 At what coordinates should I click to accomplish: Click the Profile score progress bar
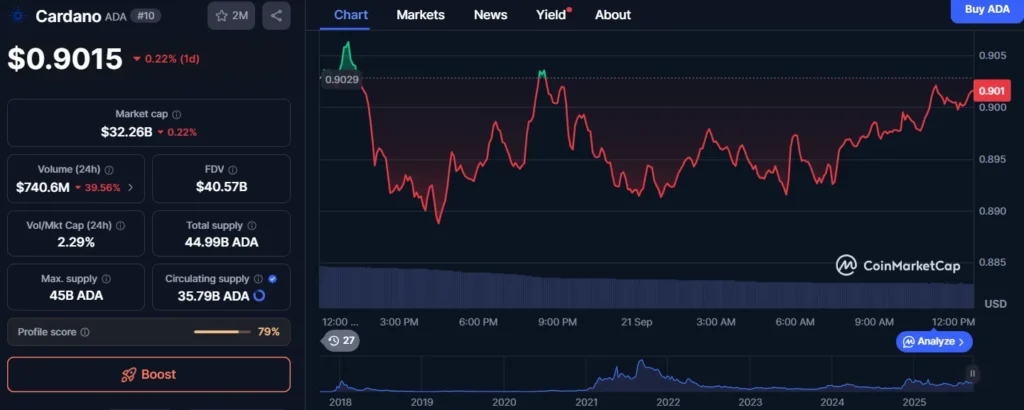click(222, 332)
